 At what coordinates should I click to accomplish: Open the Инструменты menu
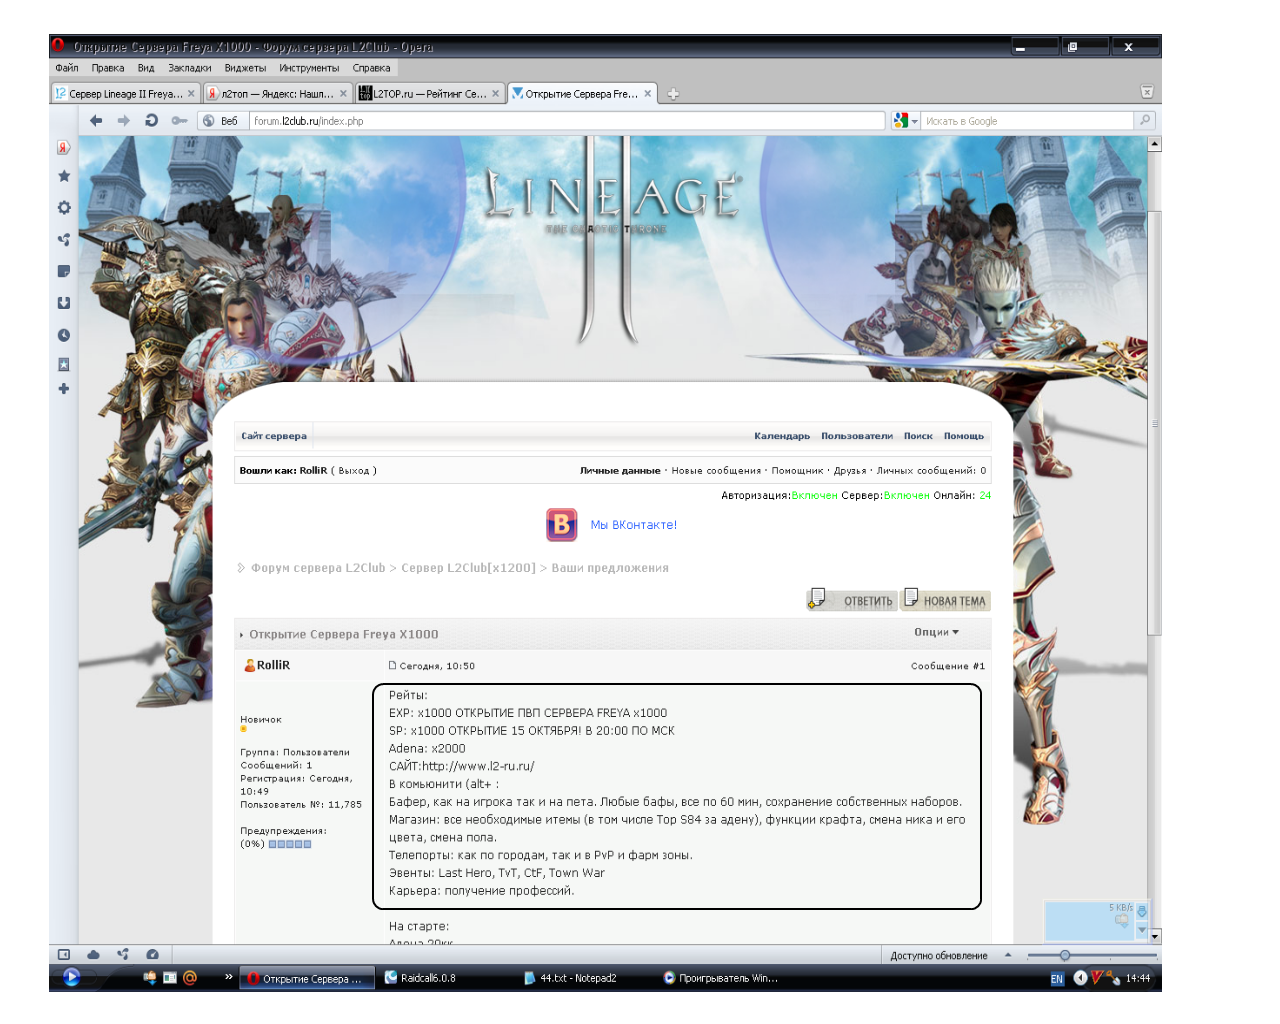[x=309, y=68]
